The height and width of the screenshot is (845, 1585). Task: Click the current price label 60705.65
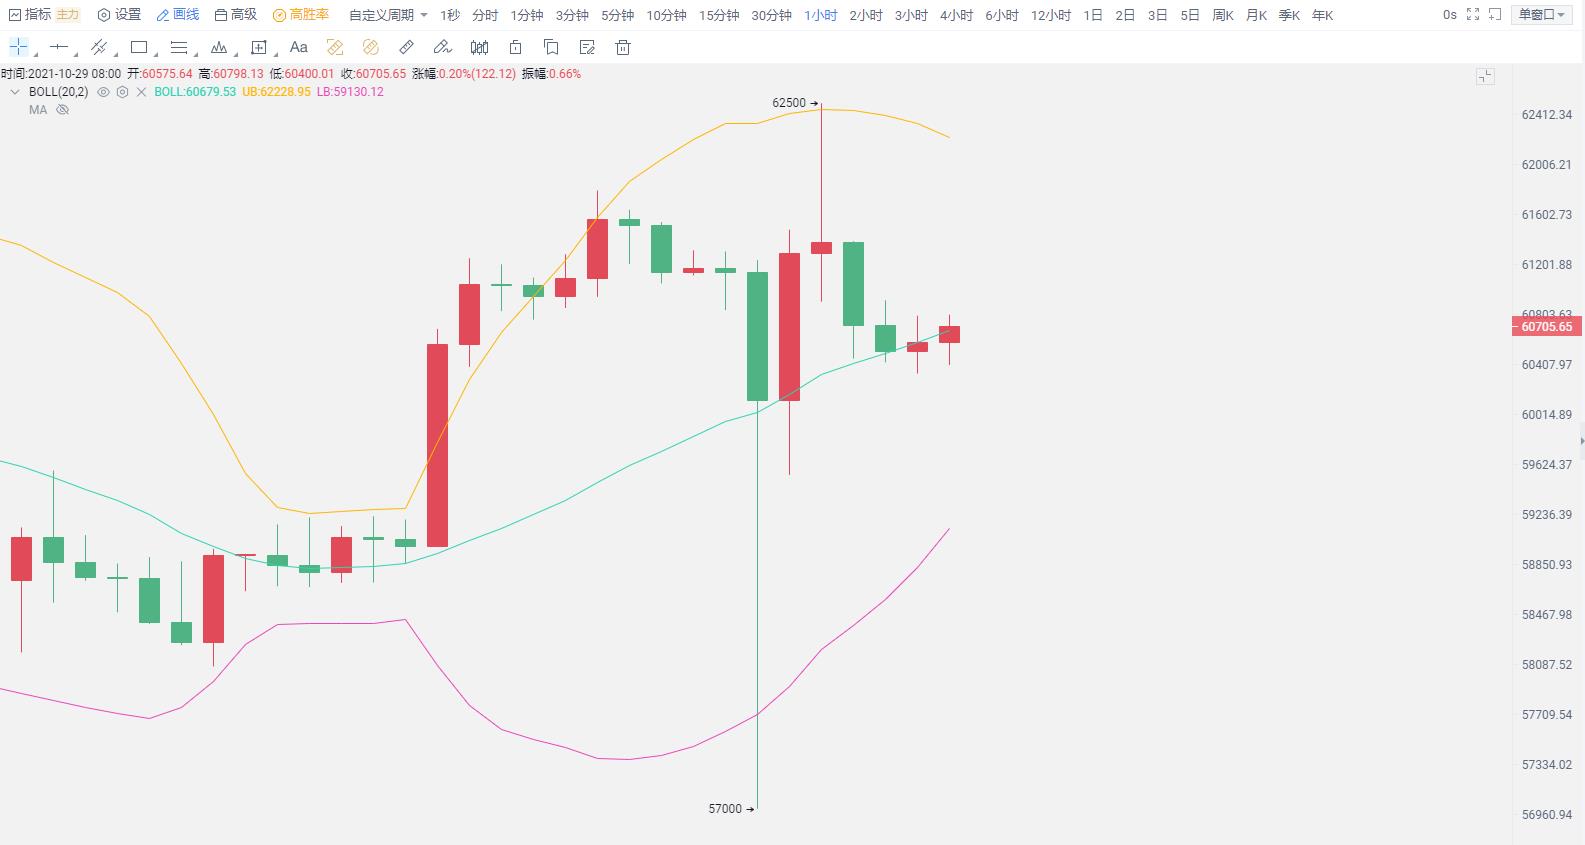point(1546,327)
